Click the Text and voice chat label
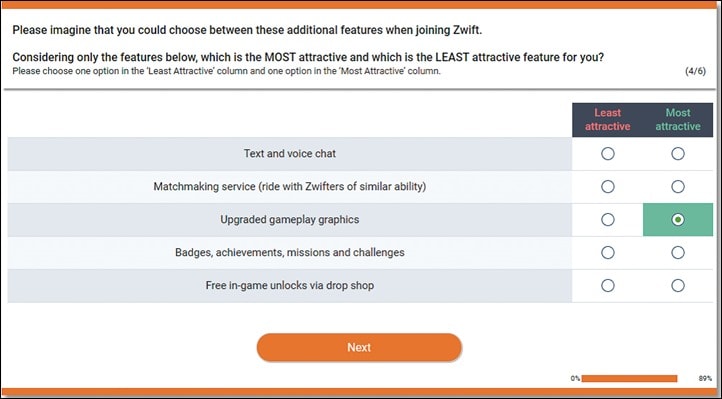 pyautogui.click(x=290, y=154)
